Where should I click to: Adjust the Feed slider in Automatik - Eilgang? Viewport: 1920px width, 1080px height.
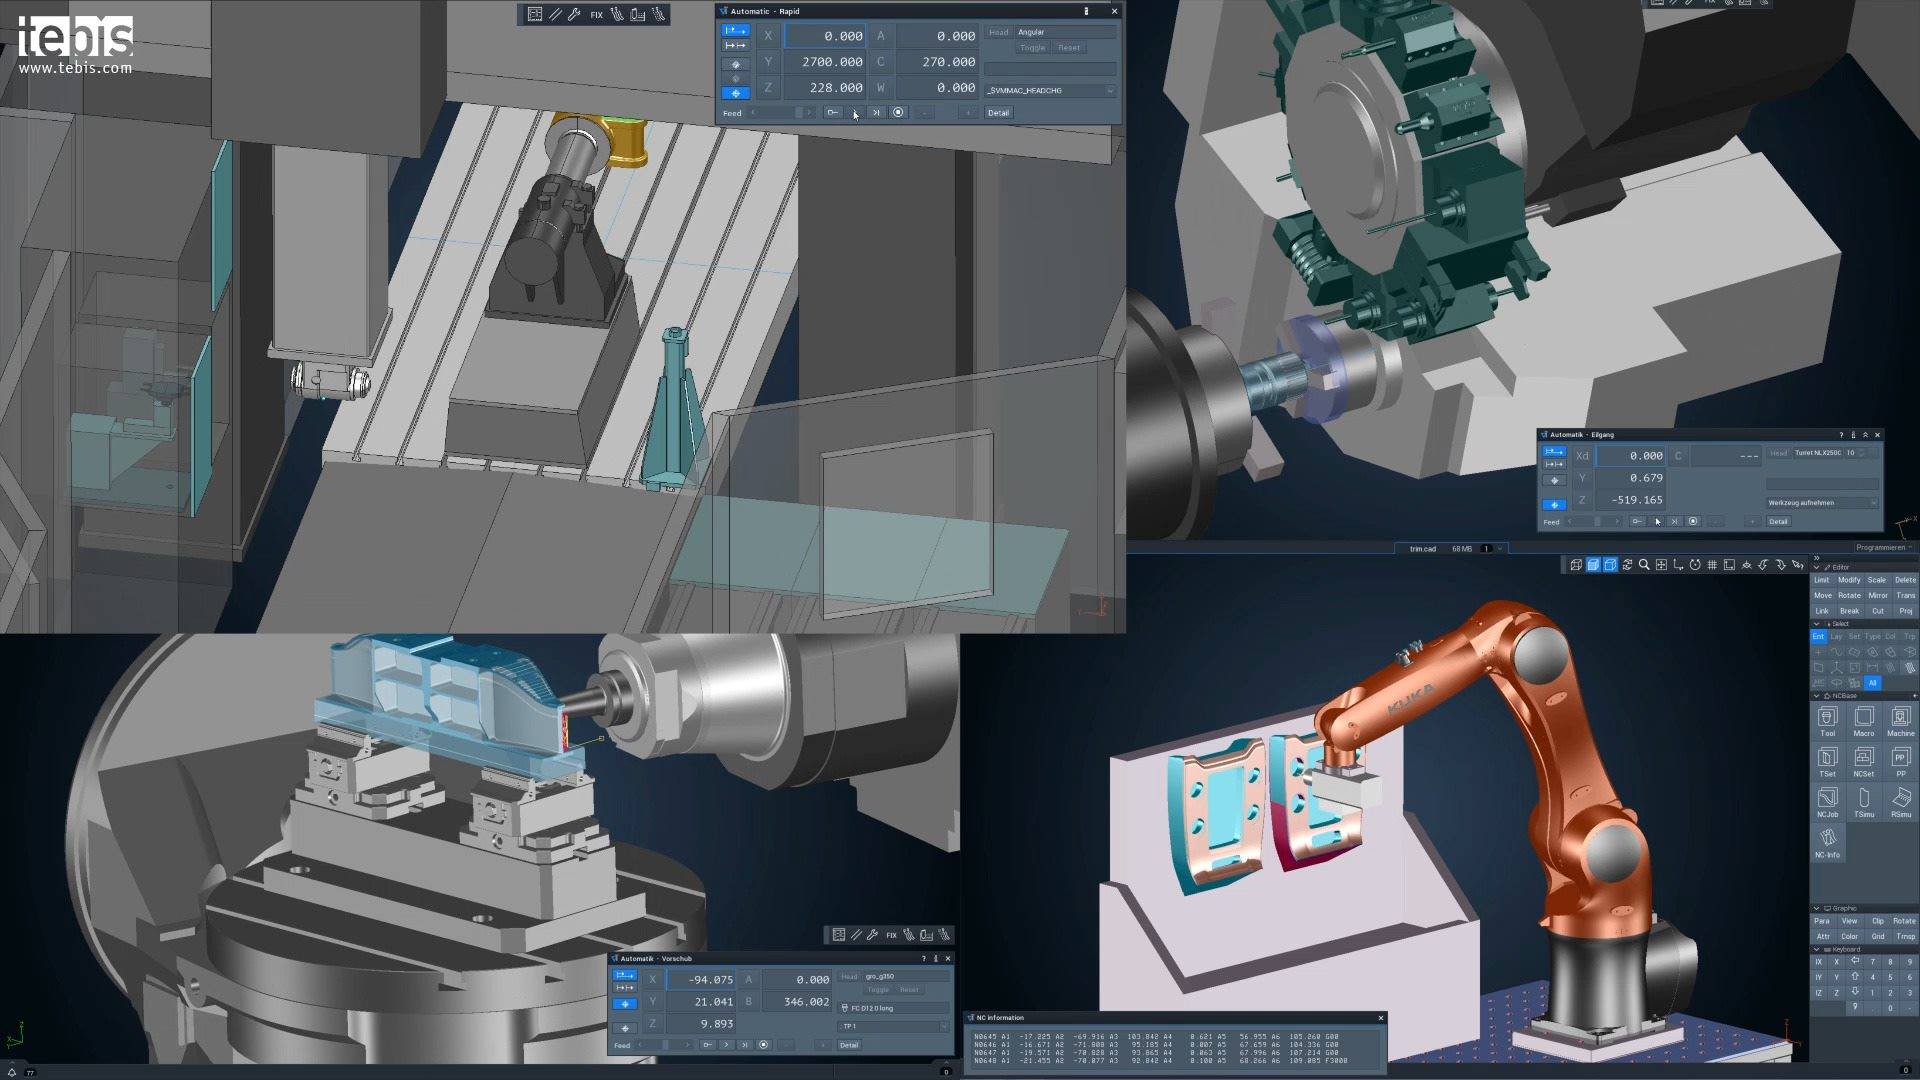pos(1594,522)
